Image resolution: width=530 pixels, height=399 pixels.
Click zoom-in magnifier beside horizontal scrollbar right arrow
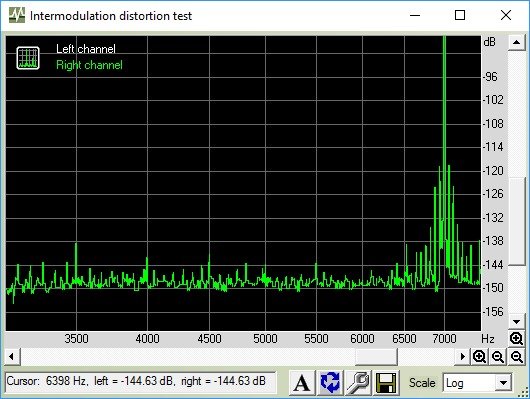pyautogui.click(x=480, y=356)
